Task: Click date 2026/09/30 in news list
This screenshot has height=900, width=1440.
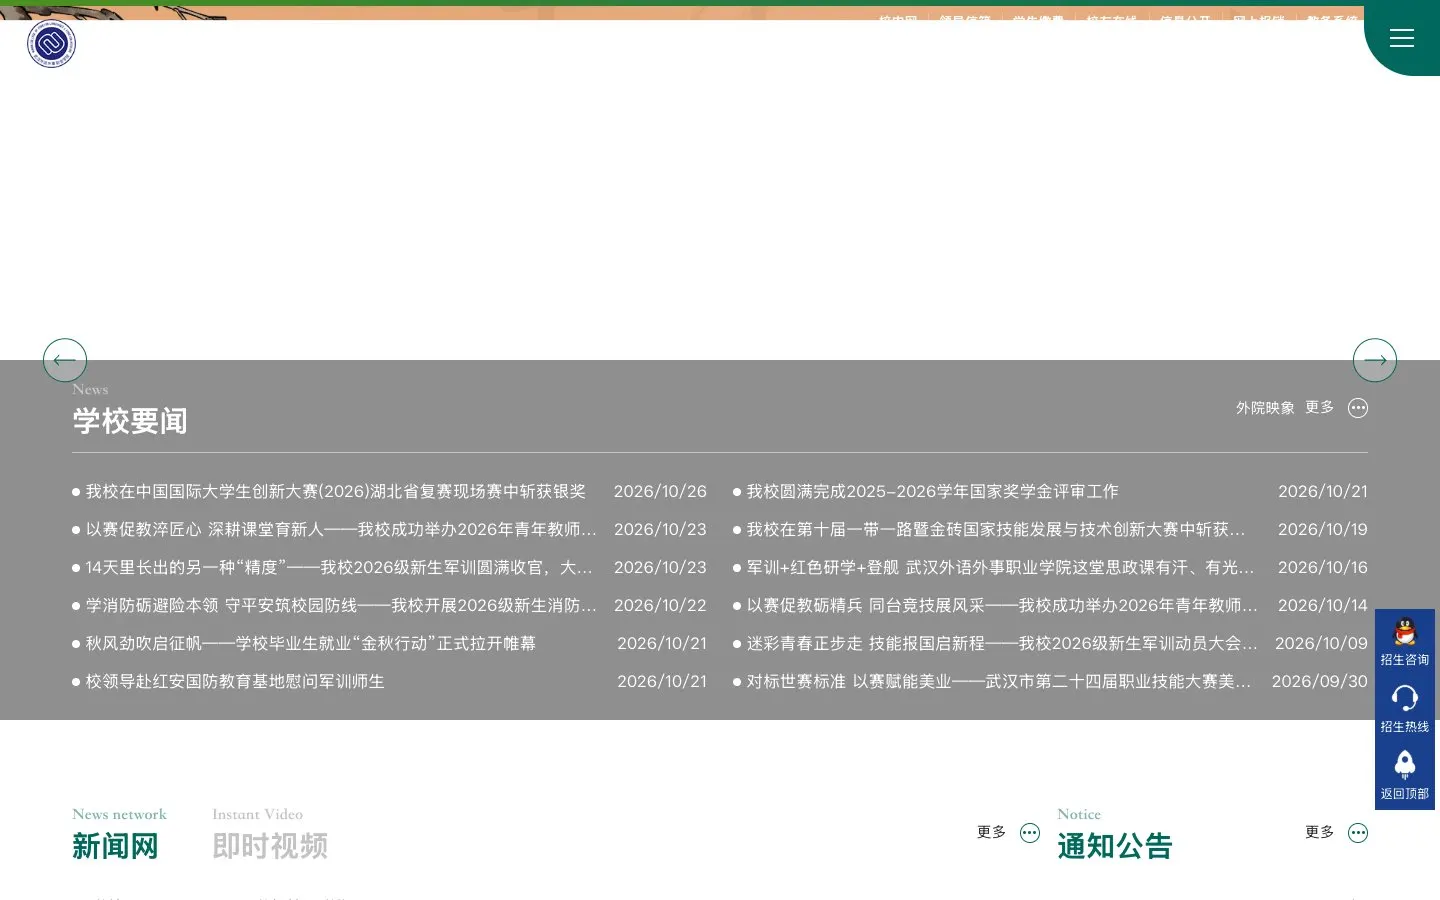Action: (1319, 682)
